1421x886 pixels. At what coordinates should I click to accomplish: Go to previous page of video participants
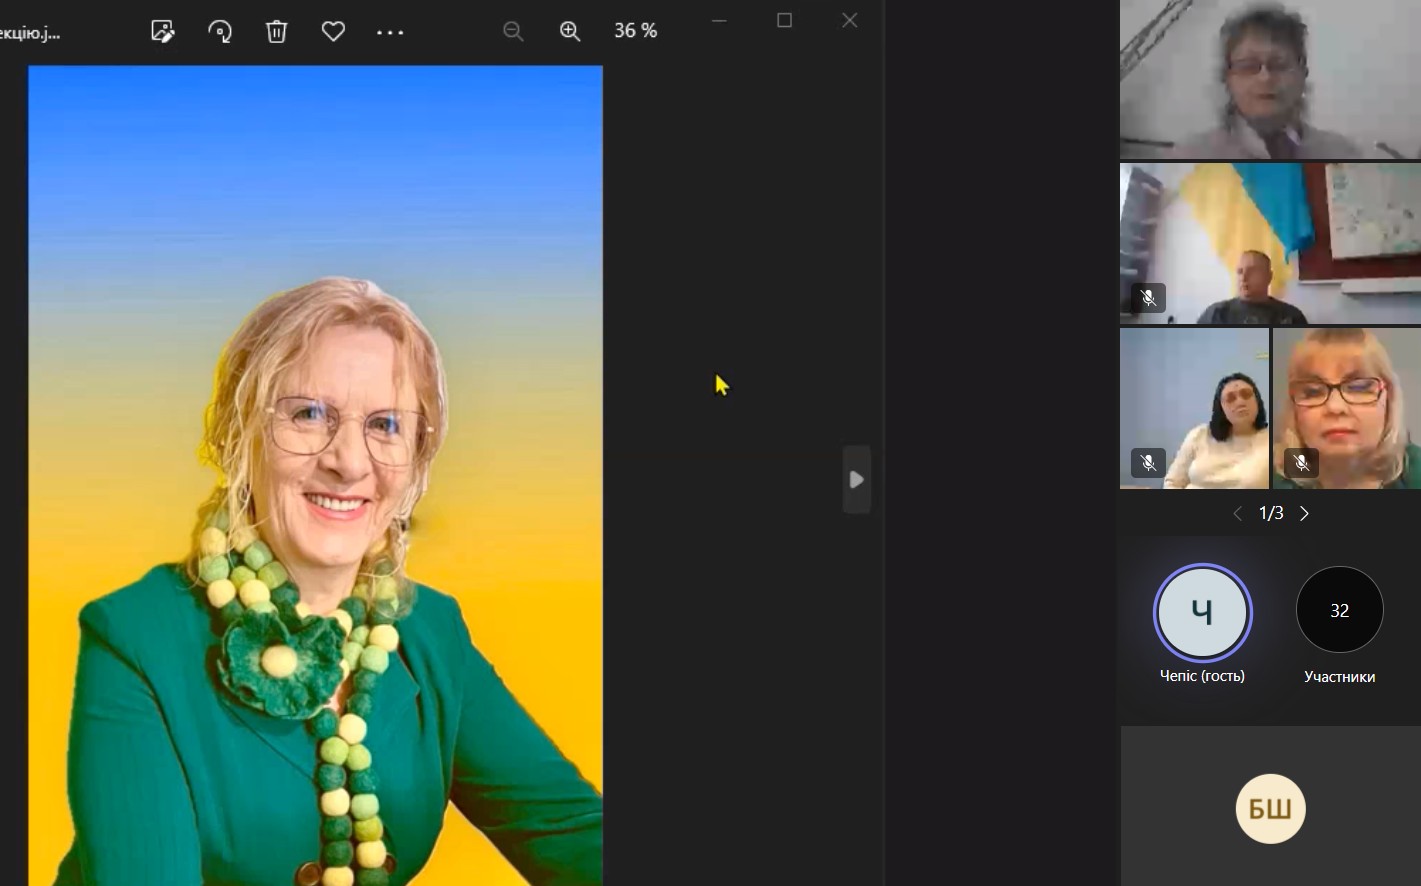click(1238, 514)
